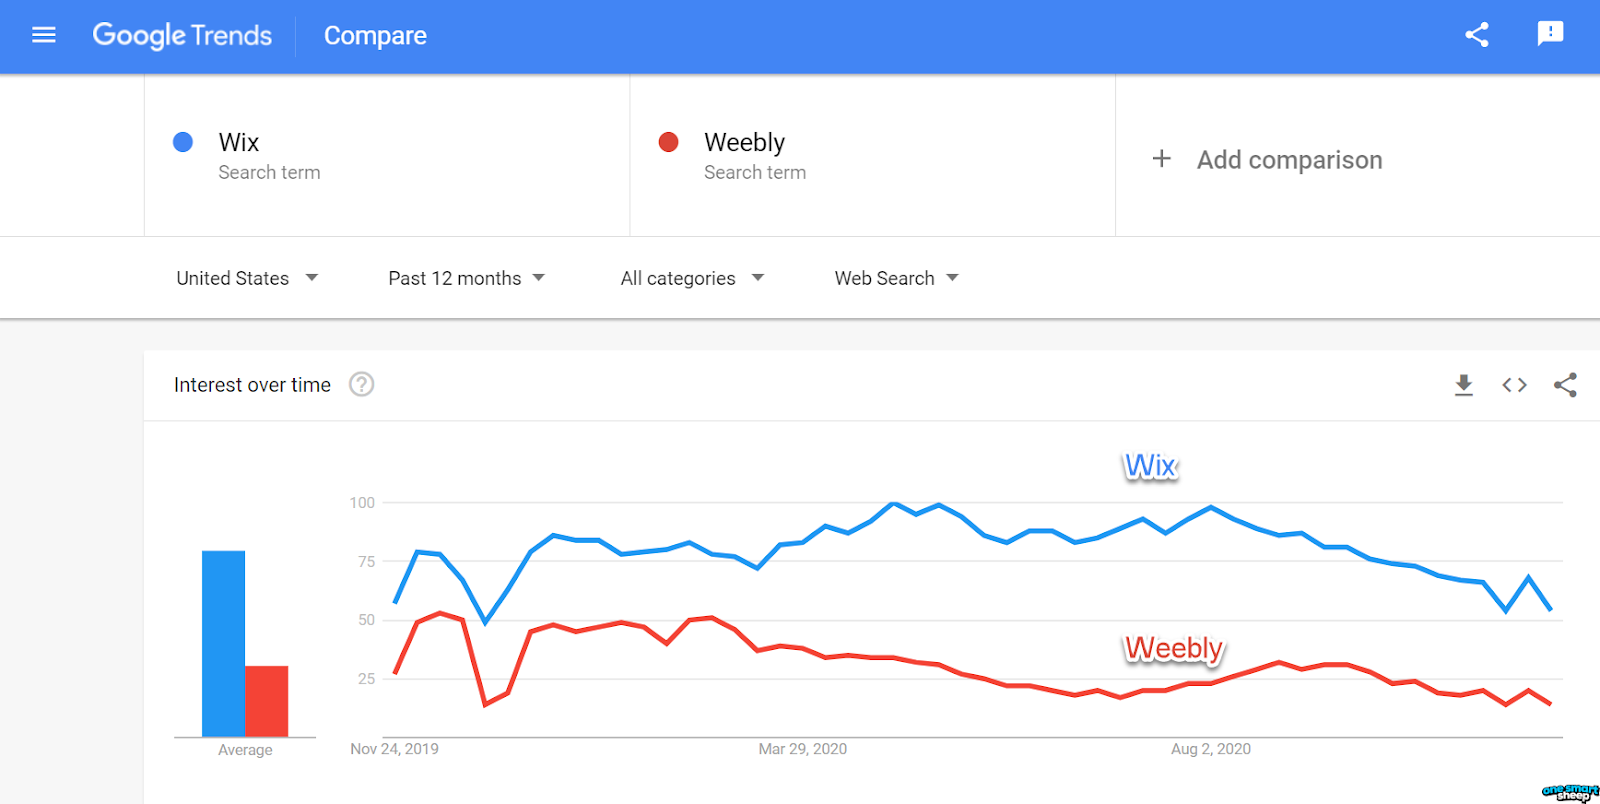Open the All categories dropdown
This screenshot has width=1600, height=804.
click(x=692, y=278)
